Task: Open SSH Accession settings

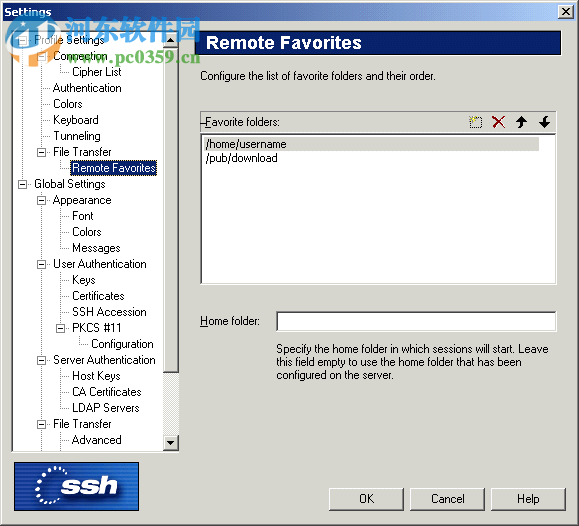Action: point(109,312)
